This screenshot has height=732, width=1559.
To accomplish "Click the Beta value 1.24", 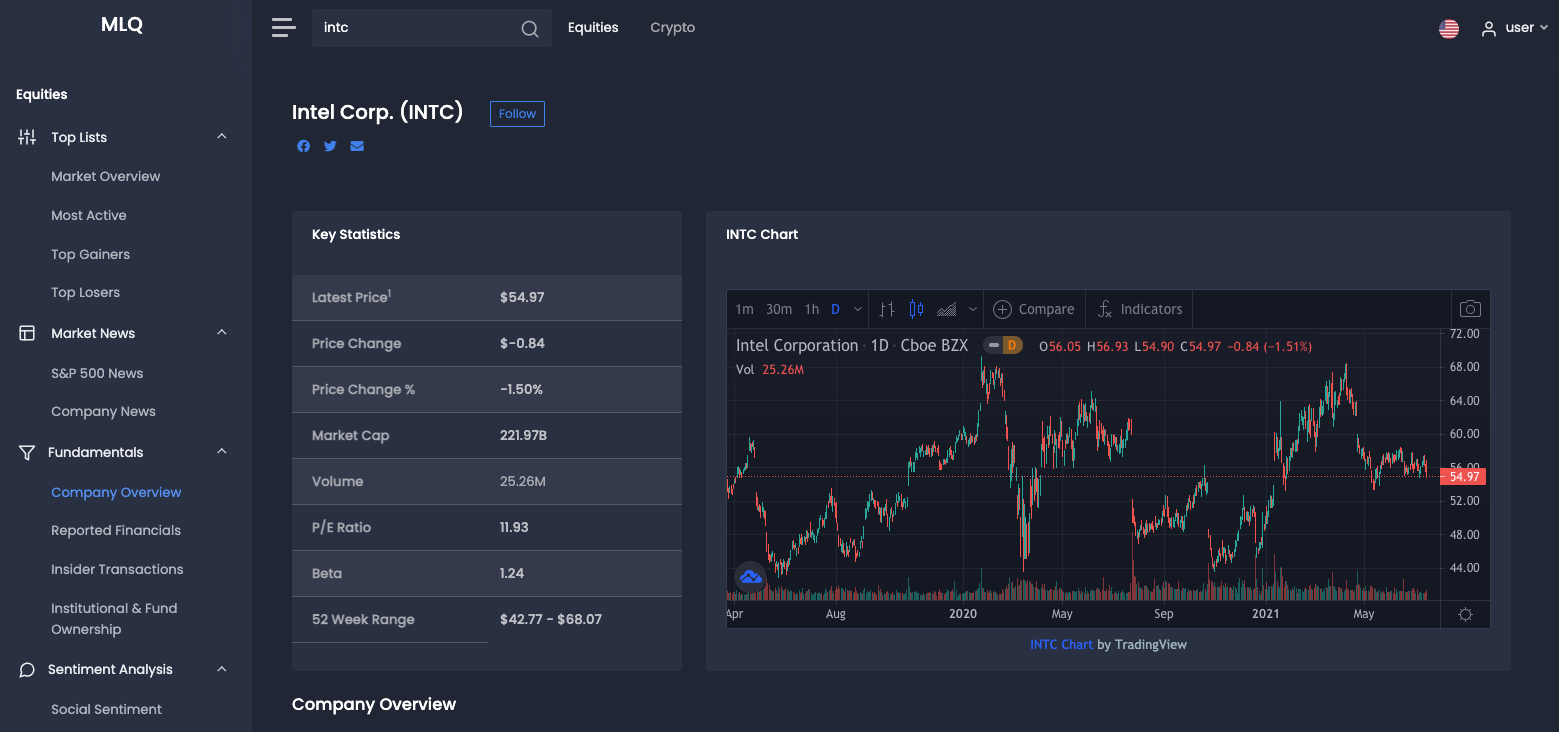I will pos(512,573).
